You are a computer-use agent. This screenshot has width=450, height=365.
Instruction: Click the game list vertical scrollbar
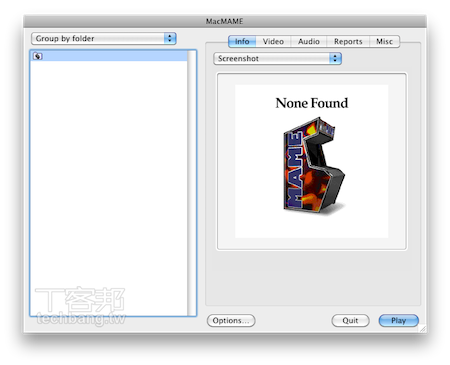(192, 183)
